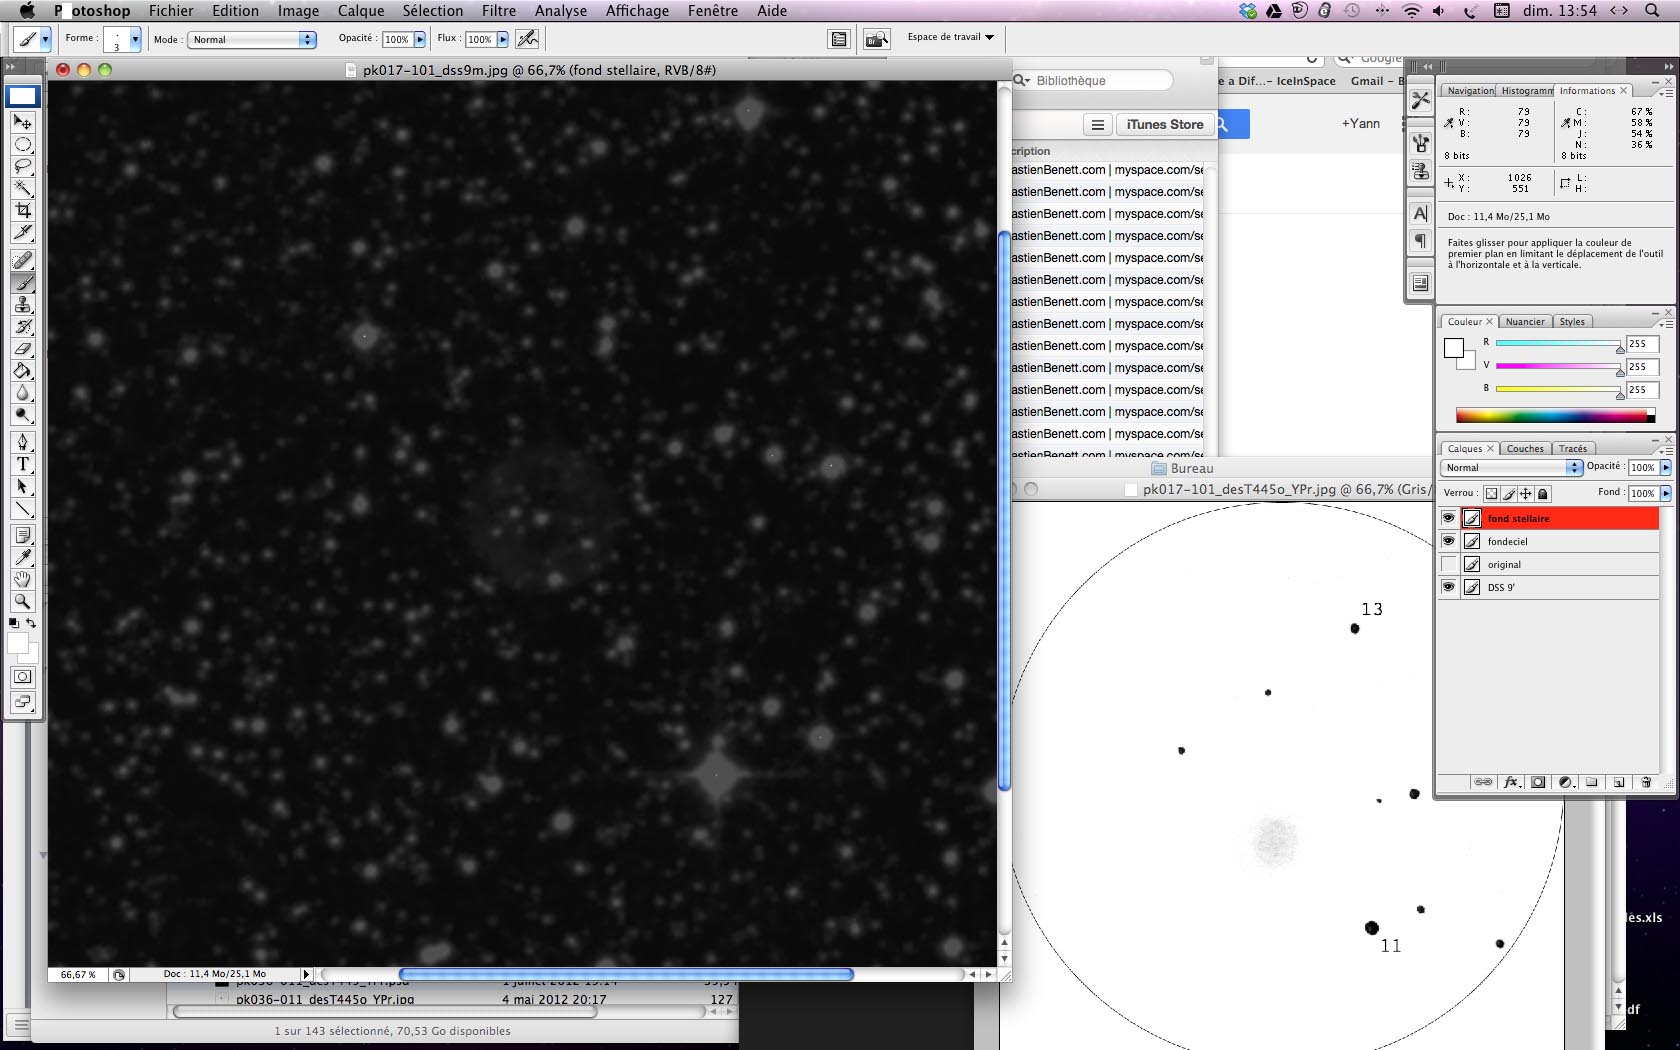Open the Calque menu
The width and height of the screenshot is (1680, 1050).
361,11
